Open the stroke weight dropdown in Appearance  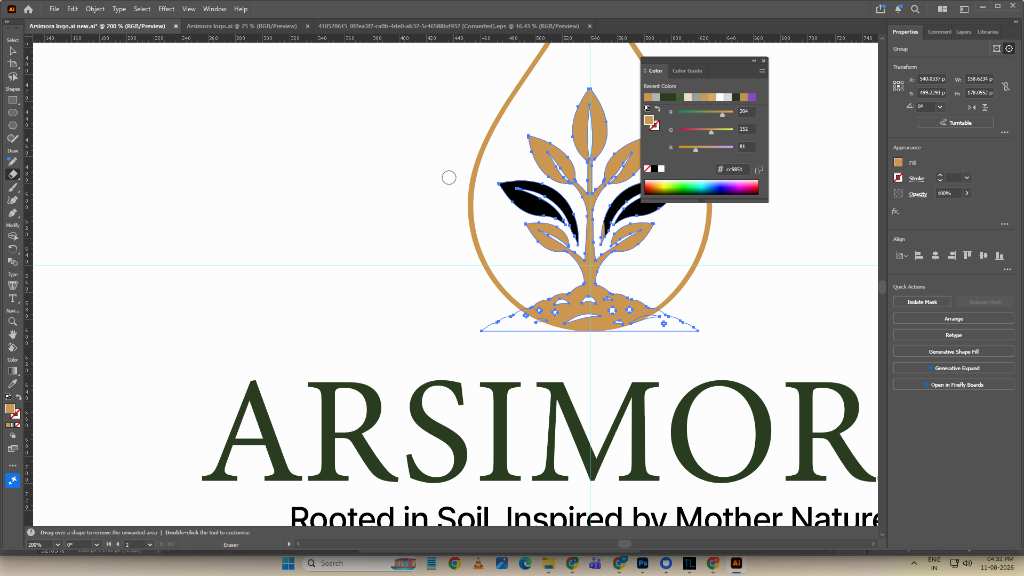pos(967,178)
